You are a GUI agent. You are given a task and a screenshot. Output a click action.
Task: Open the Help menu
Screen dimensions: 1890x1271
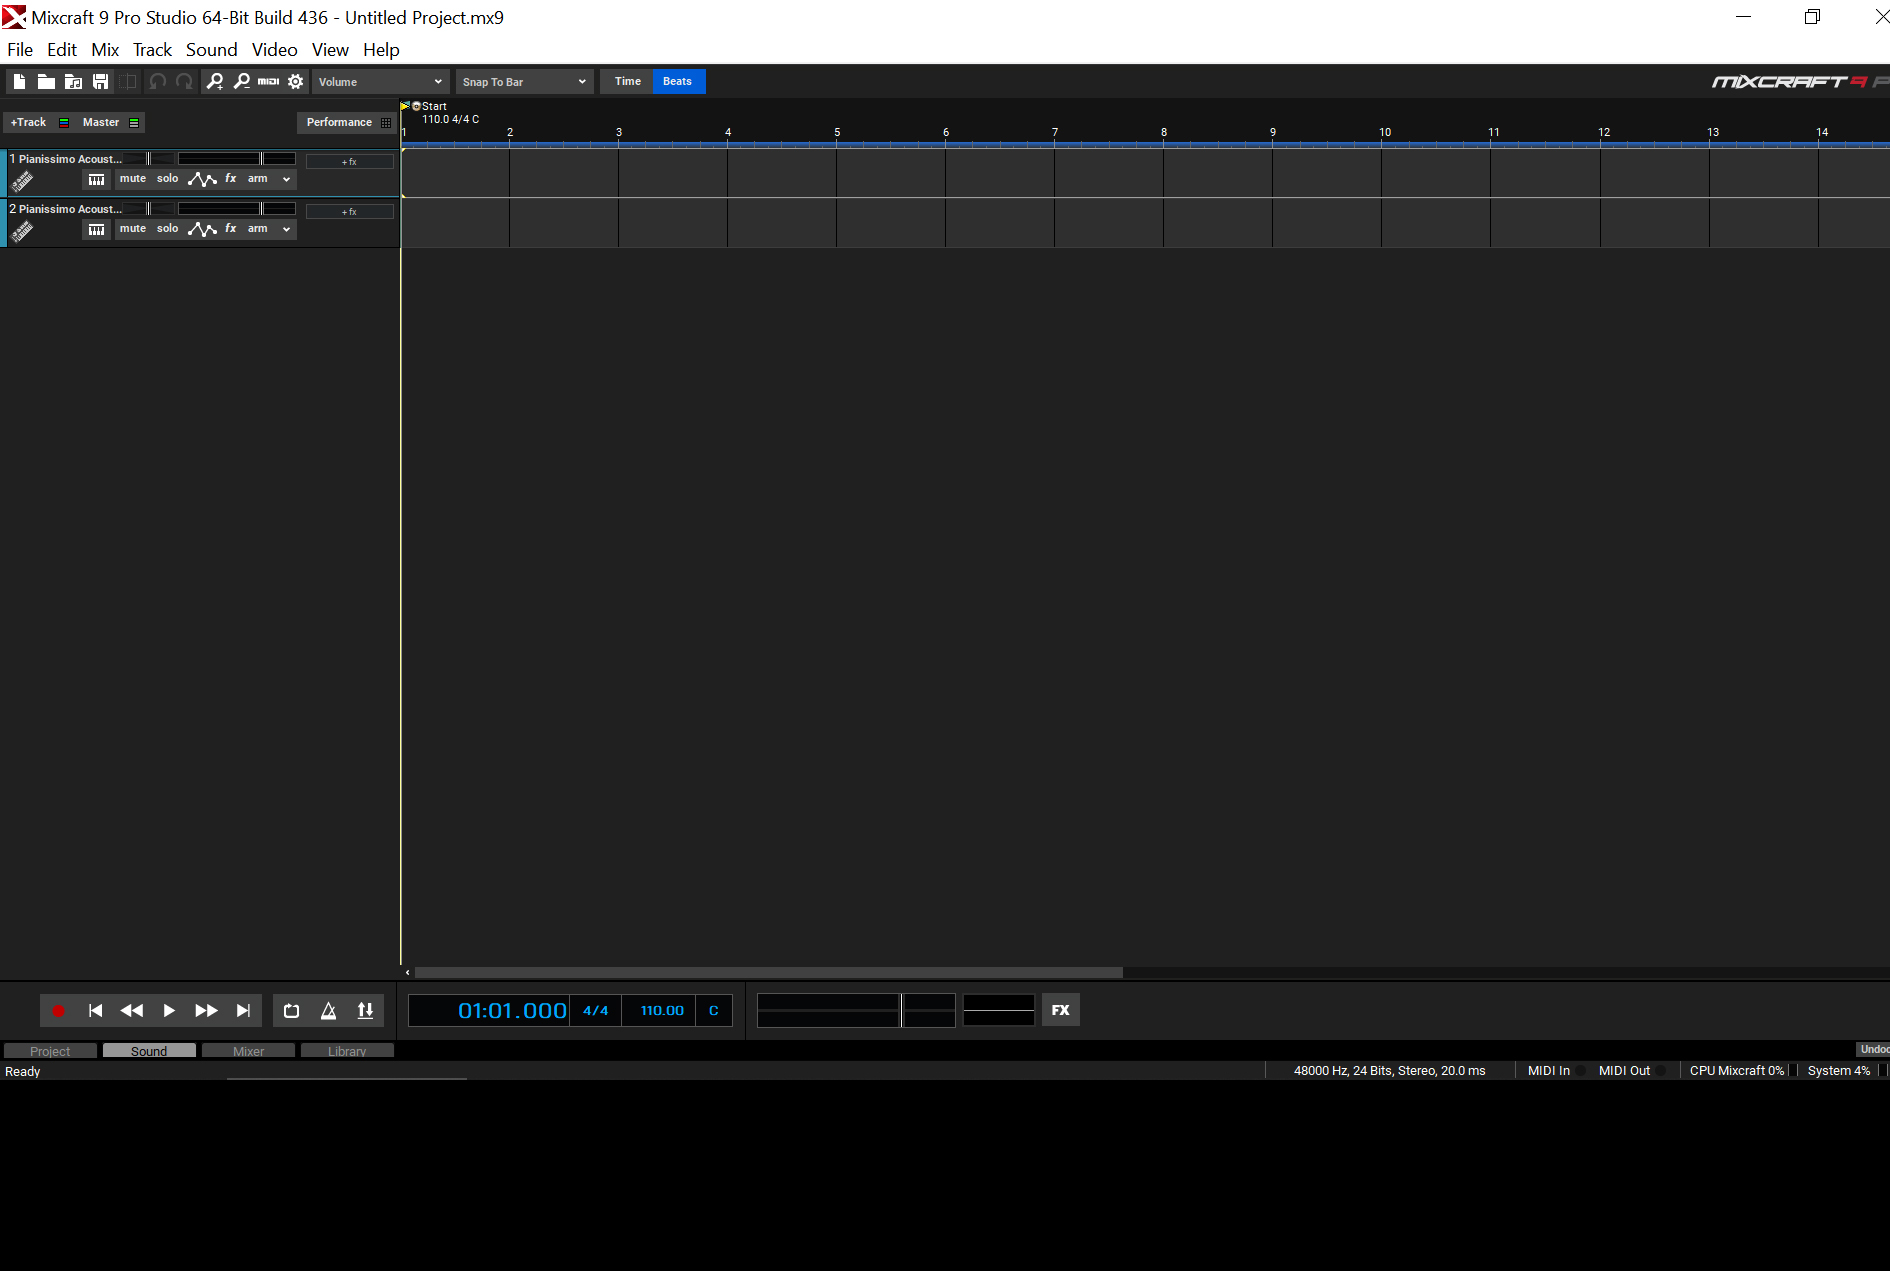click(381, 50)
